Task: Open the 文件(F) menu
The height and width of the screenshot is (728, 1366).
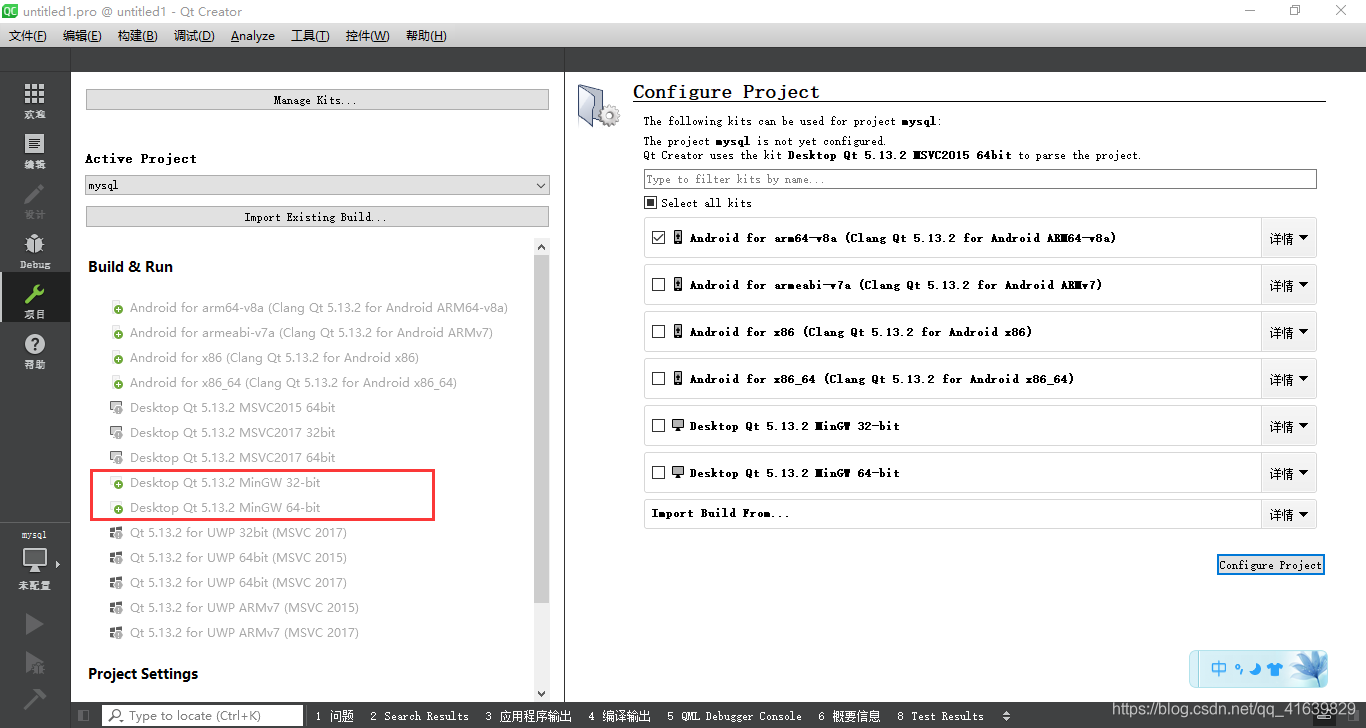Action: click(x=28, y=36)
